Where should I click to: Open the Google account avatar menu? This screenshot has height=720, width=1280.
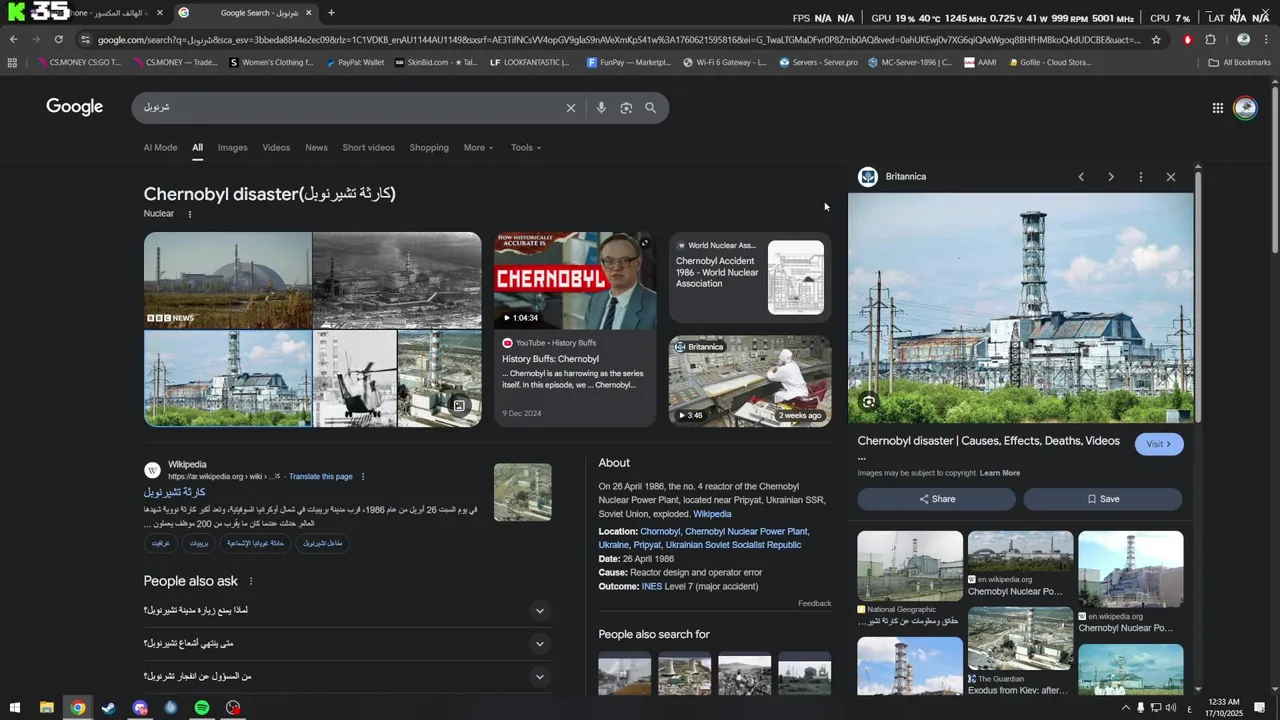pyautogui.click(x=1245, y=108)
